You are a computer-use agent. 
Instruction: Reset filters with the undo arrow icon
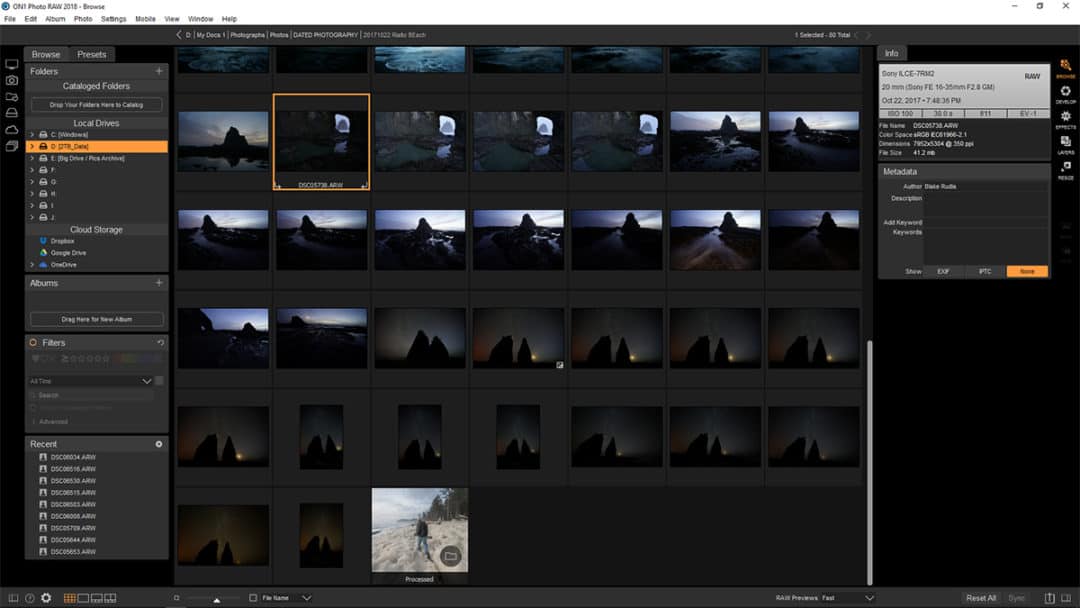click(x=160, y=342)
